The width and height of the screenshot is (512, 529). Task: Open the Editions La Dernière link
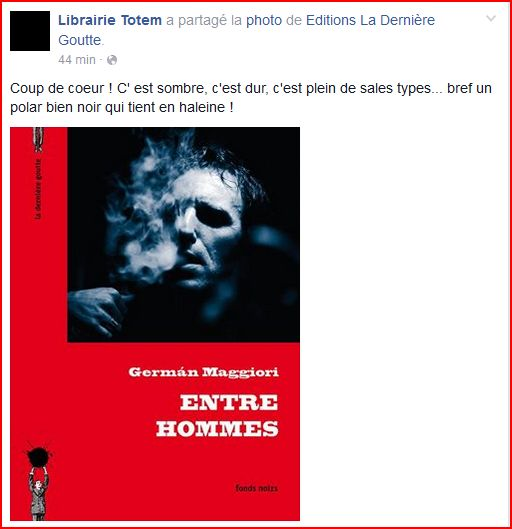click(x=370, y=20)
